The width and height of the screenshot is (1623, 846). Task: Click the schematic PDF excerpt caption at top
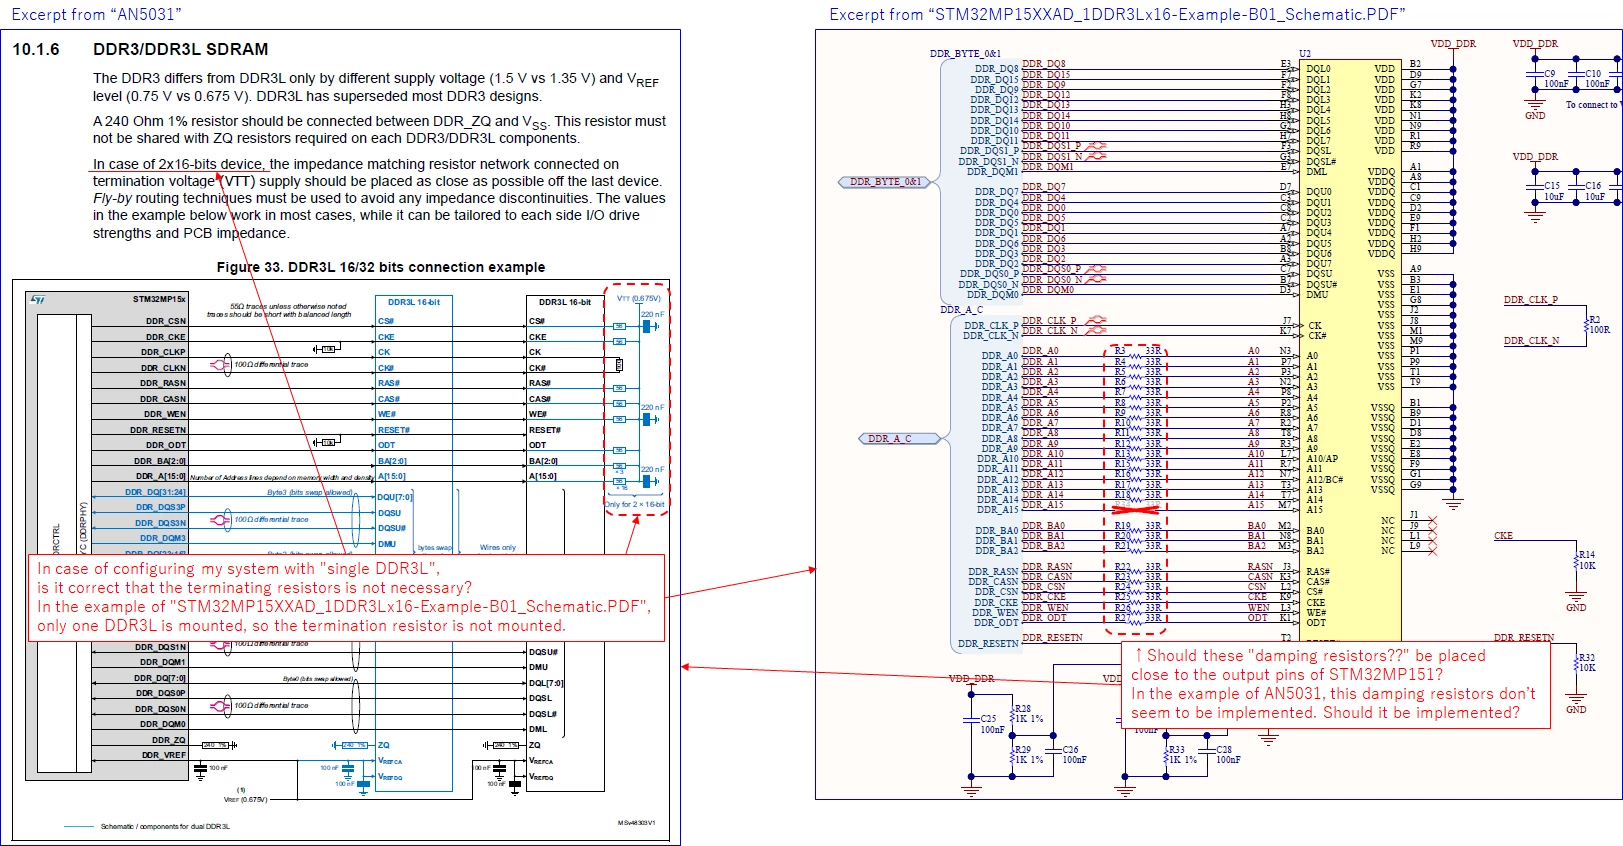coord(1117,14)
